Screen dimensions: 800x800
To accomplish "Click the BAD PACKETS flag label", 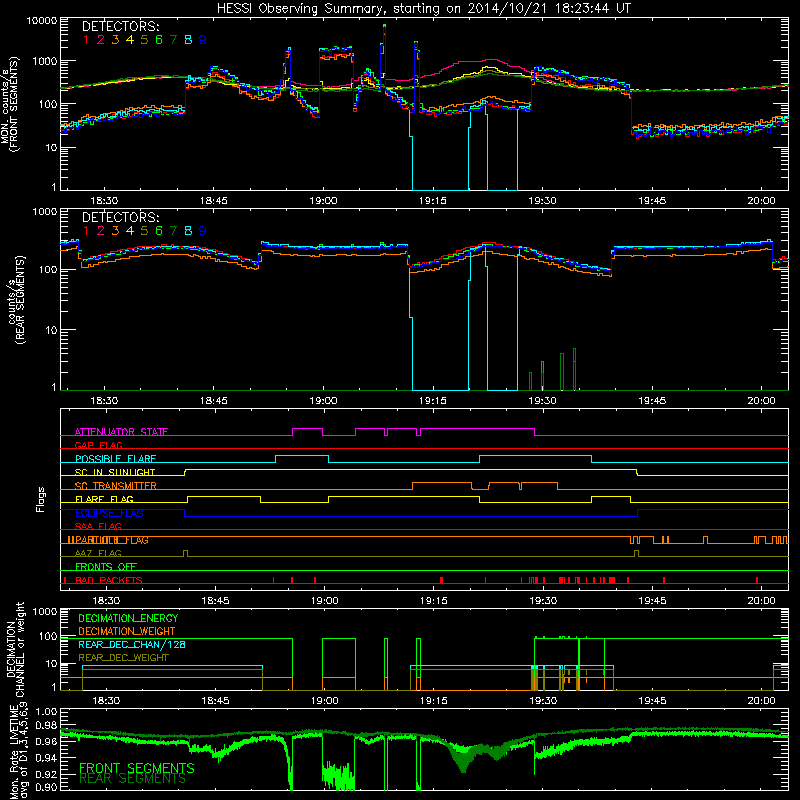I will click(x=109, y=580).
